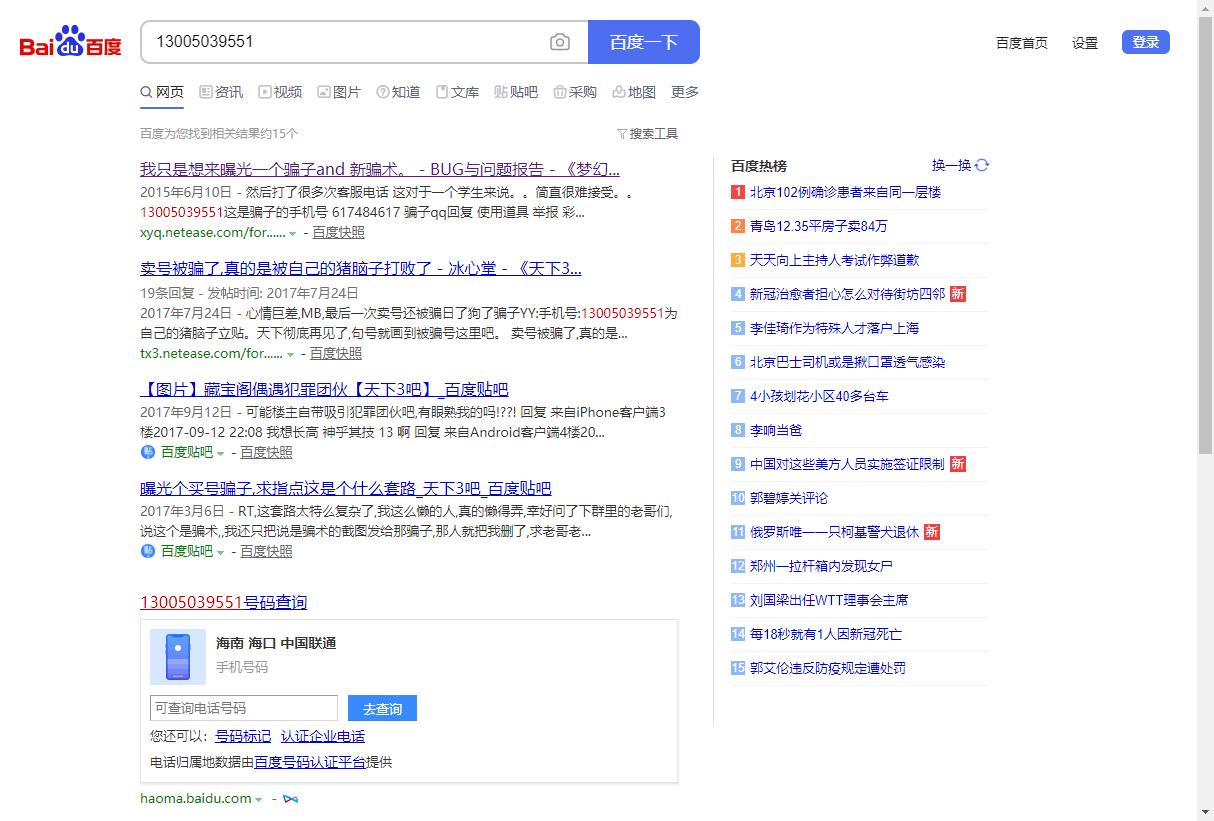This screenshot has height=821, width=1214.
Task: Open hot topic 李响当爸
Action: (x=776, y=430)
